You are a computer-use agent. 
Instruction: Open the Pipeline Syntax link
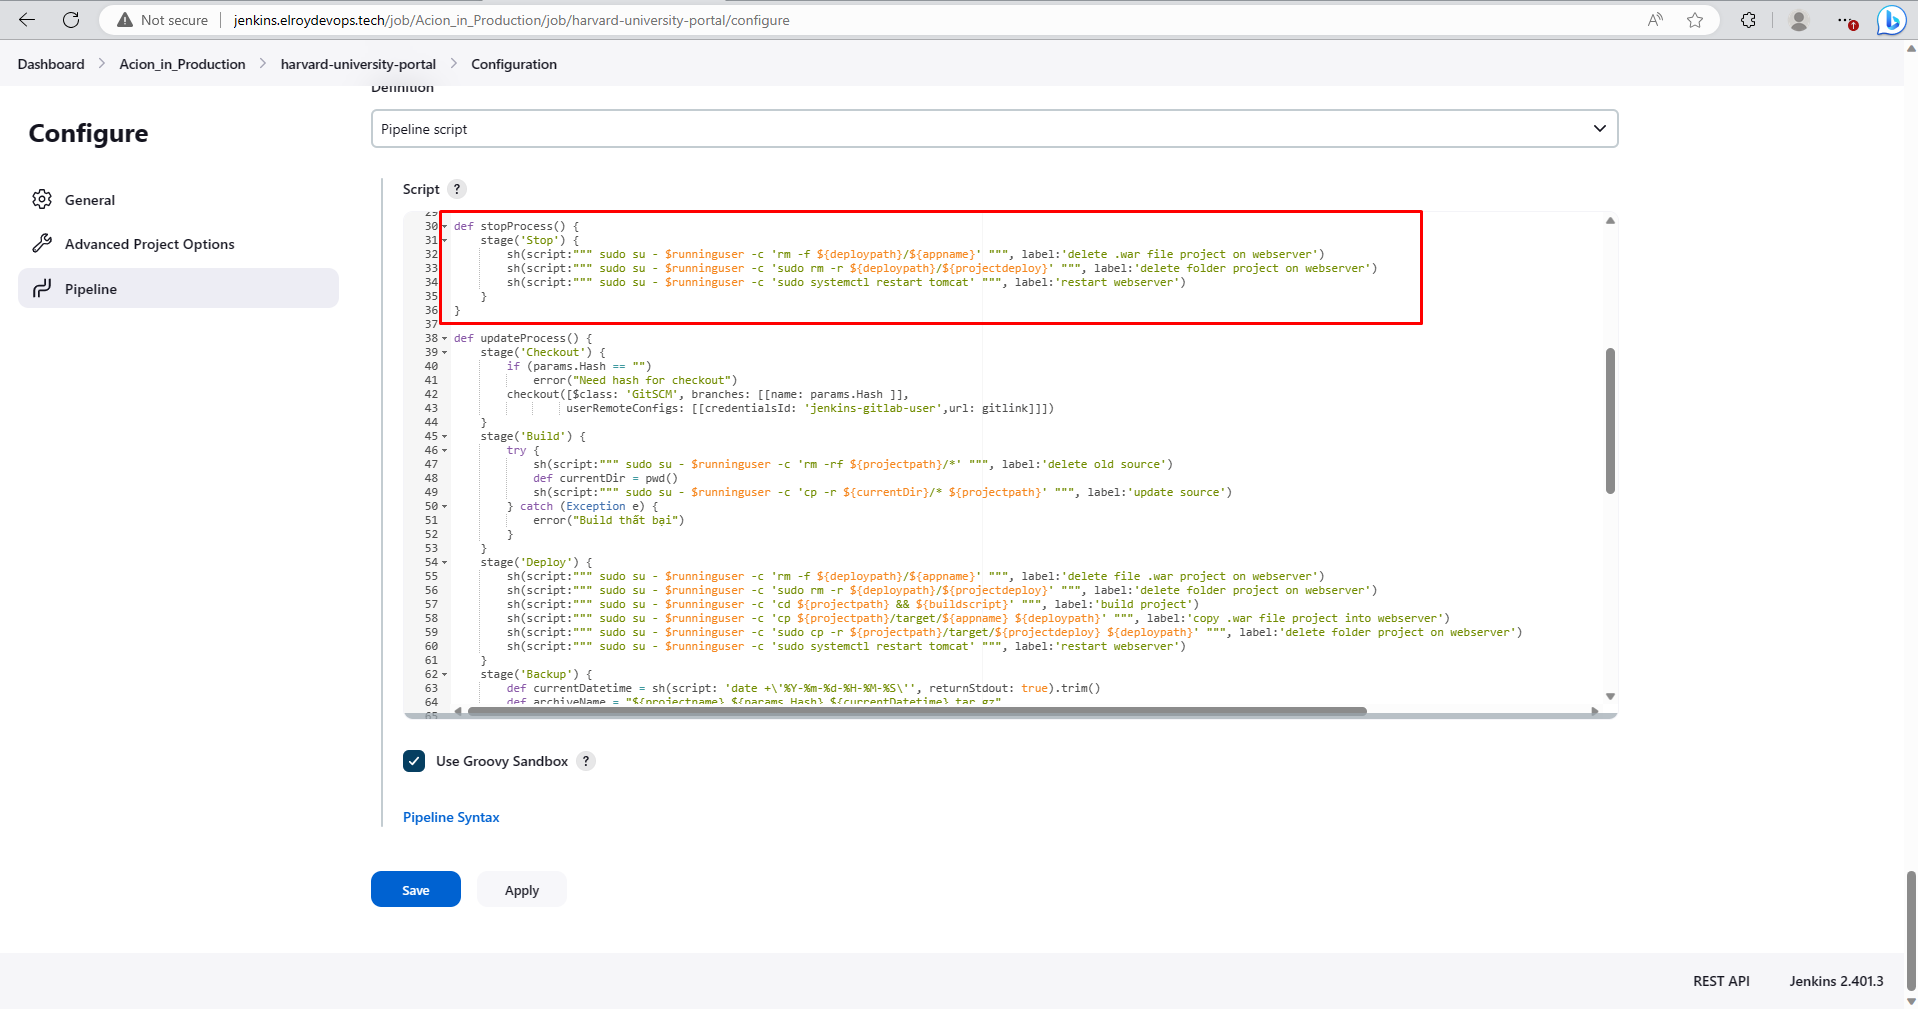[x=451, y=817]
